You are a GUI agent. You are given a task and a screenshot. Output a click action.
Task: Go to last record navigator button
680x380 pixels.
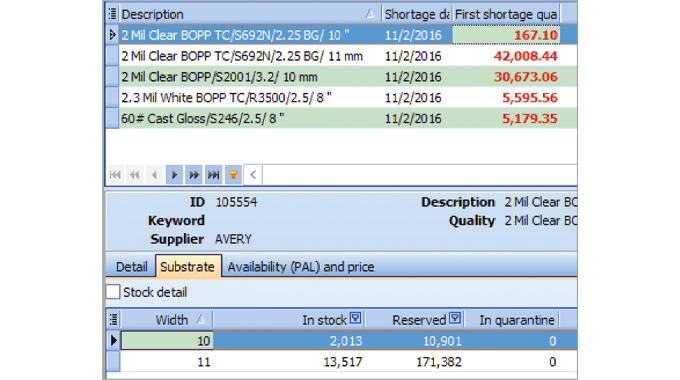(x=213, y=175)
